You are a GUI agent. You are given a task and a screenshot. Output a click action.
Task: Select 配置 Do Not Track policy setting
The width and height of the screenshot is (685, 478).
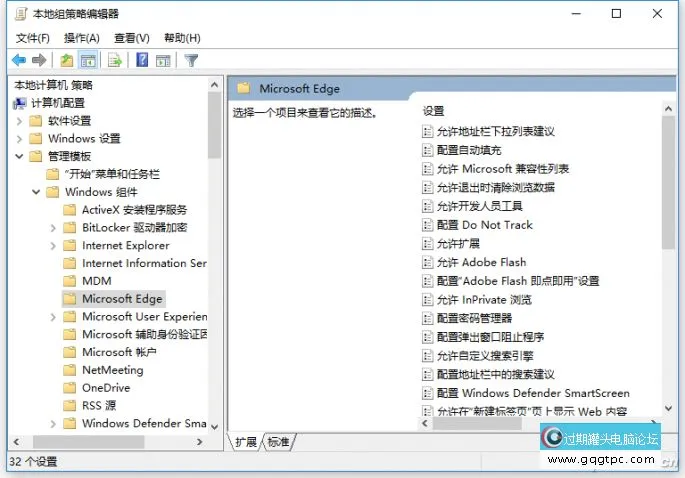point(484,225)
